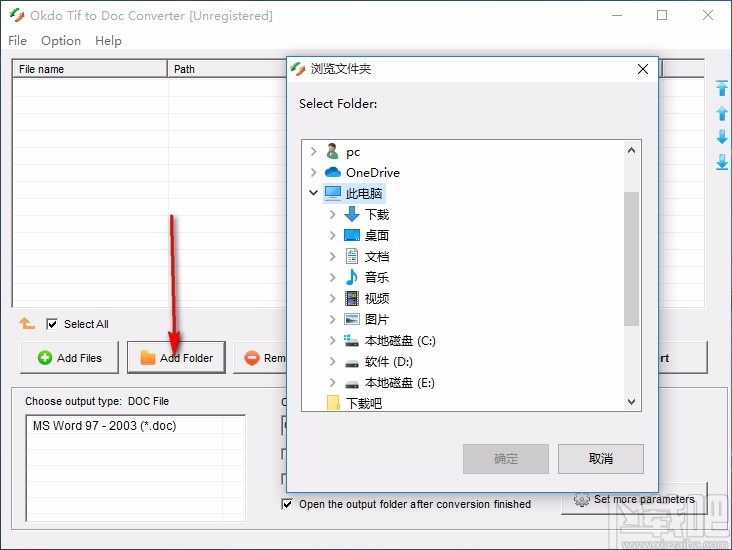This screenshot has width=732, height=550.
Task: Open the Option menu
Action: pos(61,41)
